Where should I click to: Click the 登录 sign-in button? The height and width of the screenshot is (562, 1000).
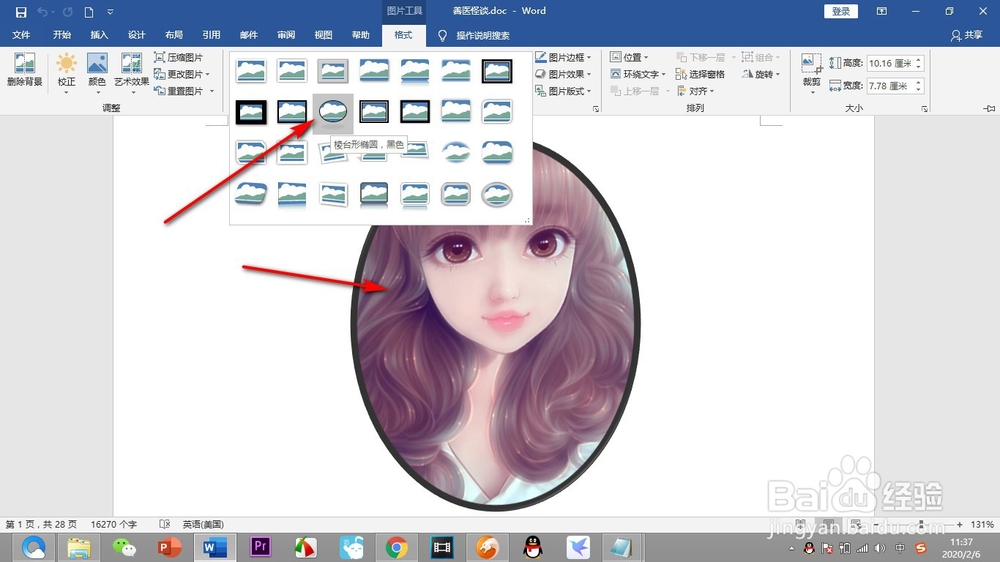[x=841, y=11]
